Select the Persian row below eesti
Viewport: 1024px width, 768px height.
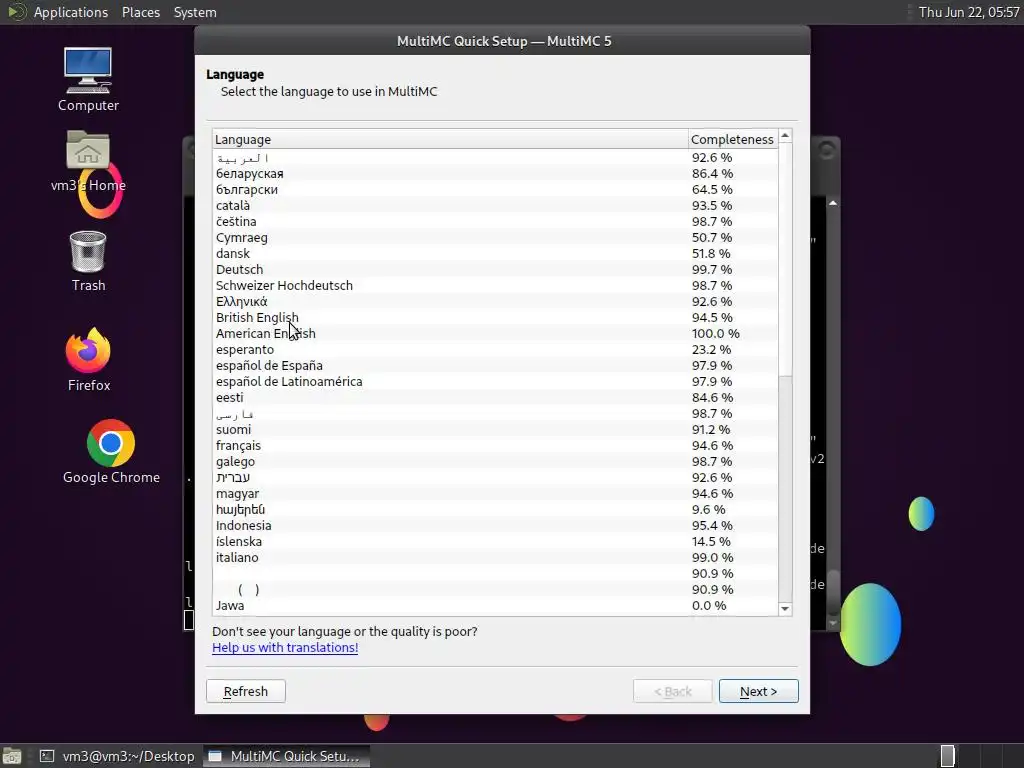[495, 413]
